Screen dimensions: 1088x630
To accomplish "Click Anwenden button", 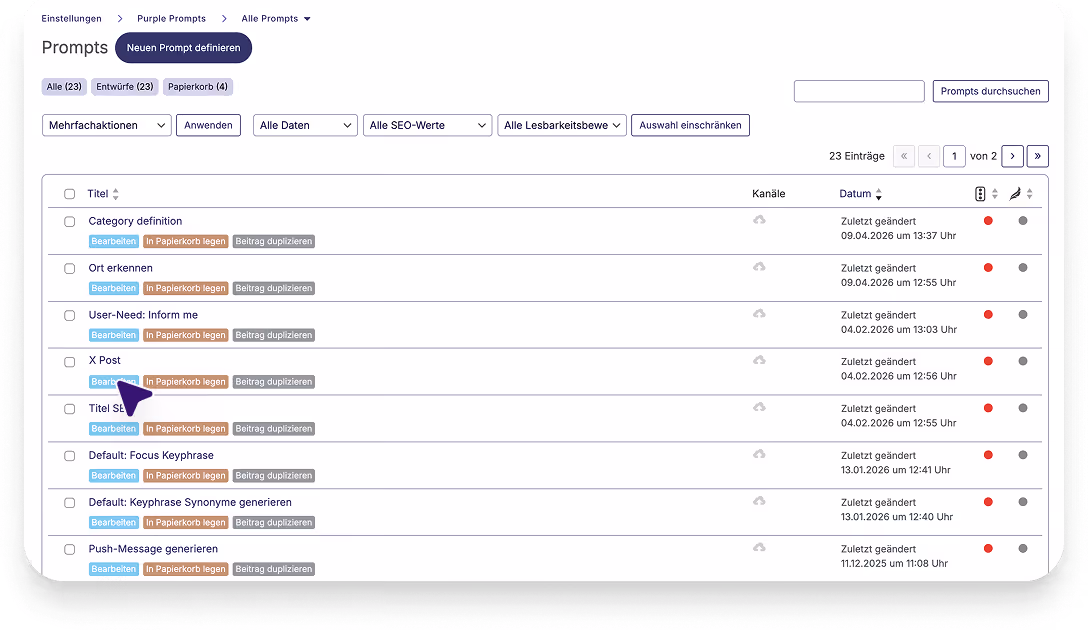I will [x=208, y=126].
